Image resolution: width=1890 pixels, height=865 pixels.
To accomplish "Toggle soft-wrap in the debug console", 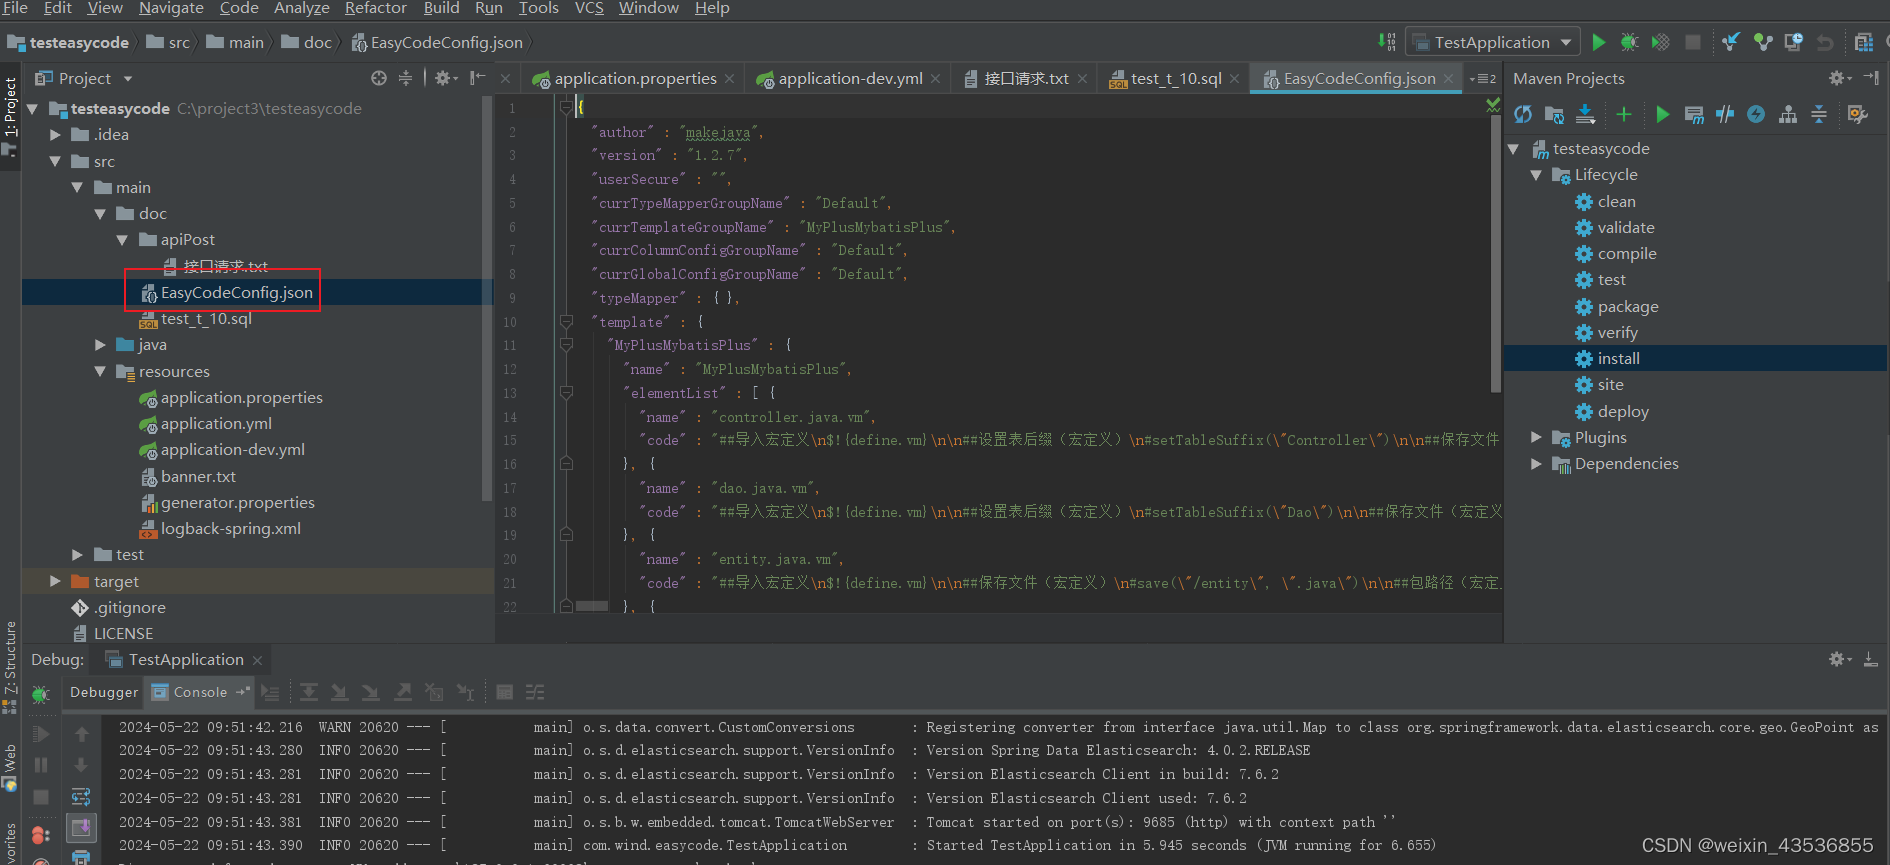I will click(x=81, y=797).
